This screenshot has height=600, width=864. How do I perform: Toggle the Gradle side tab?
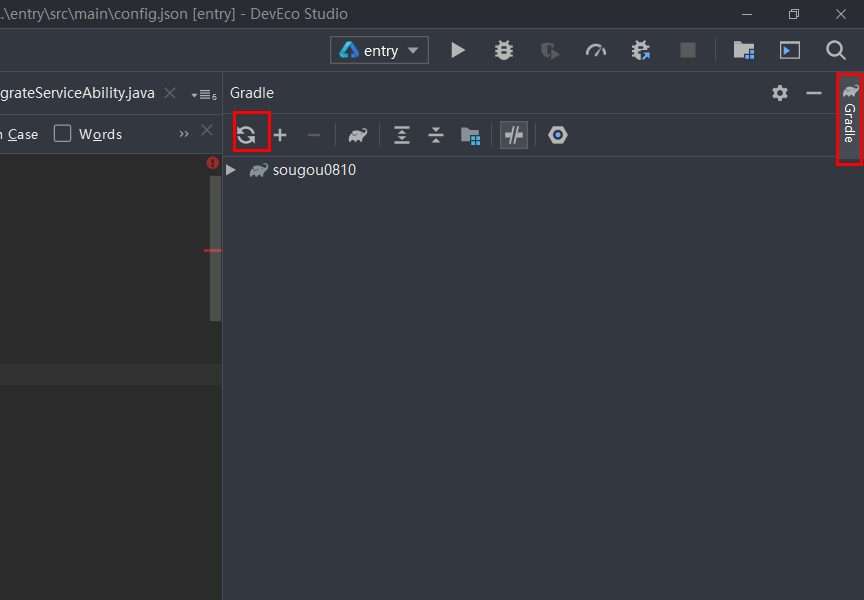click(850, 117)
